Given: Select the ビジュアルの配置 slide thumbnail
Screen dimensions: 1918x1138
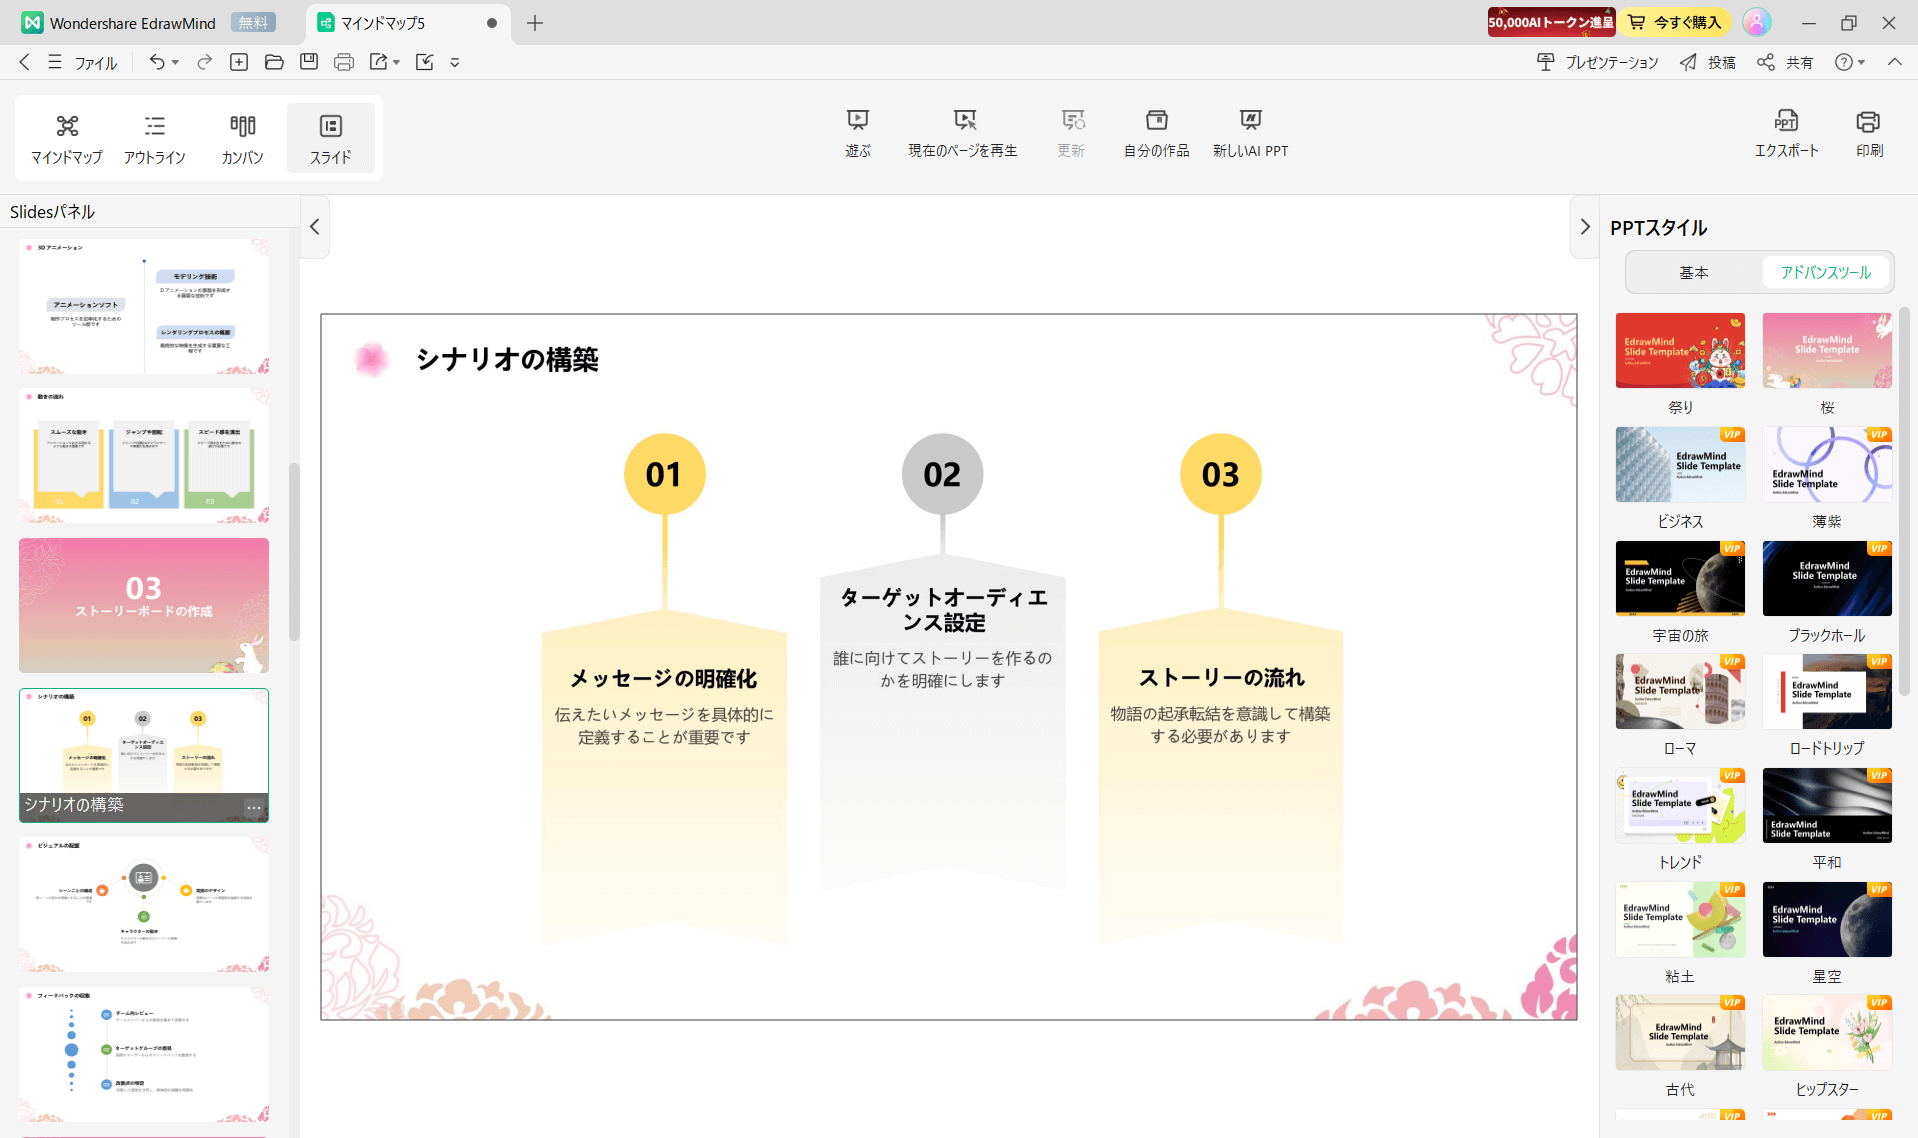Looking at the screenshot, I should [x=144, y=905].
